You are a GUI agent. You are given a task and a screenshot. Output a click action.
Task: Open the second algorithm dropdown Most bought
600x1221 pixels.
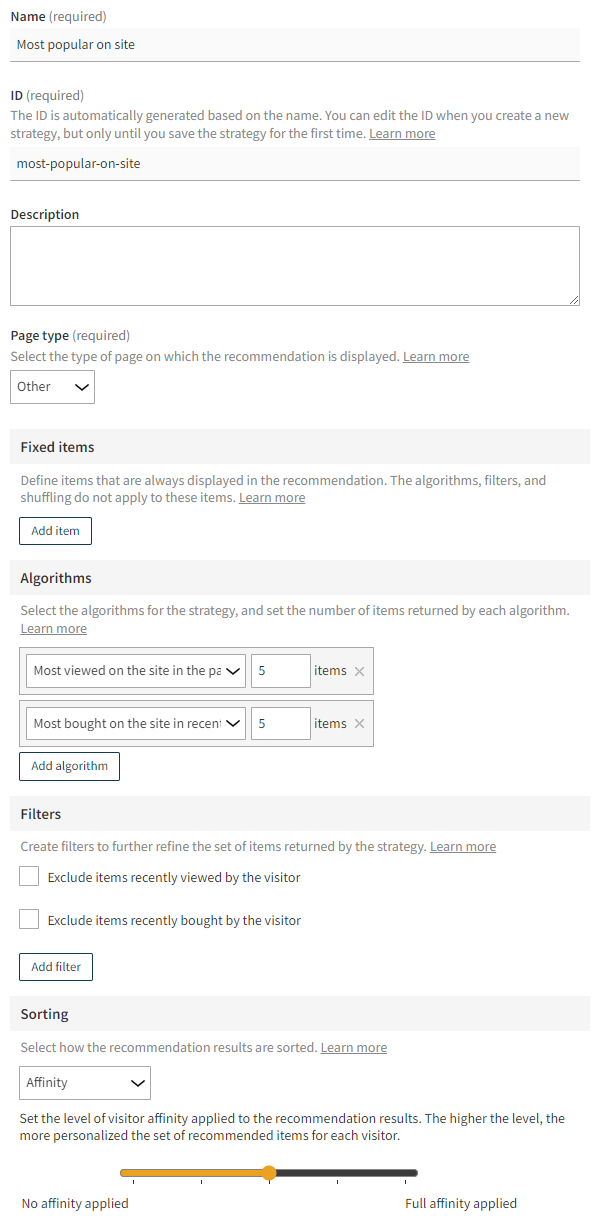(135, 723)
